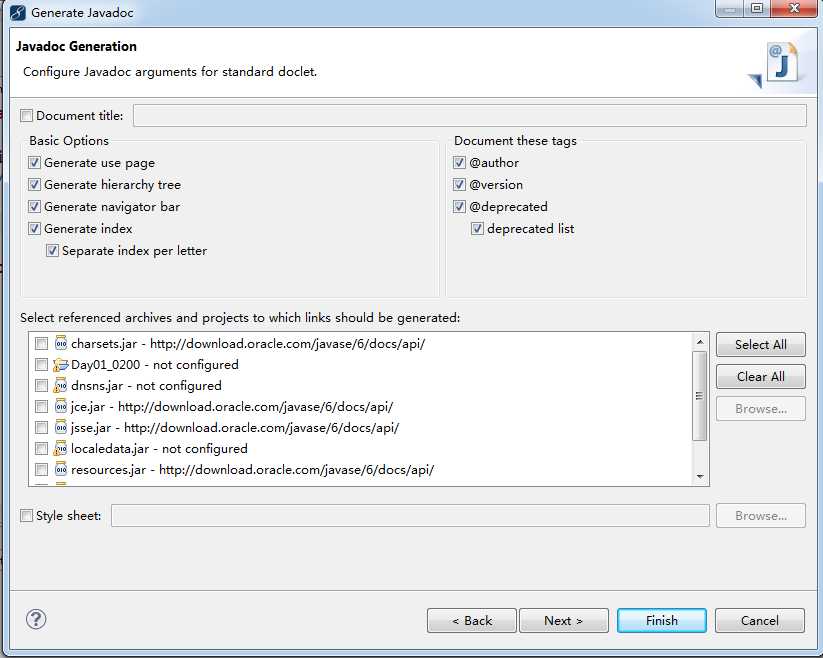Click Select All button
Screen dimensions: 823x658
tap(761, 345)
